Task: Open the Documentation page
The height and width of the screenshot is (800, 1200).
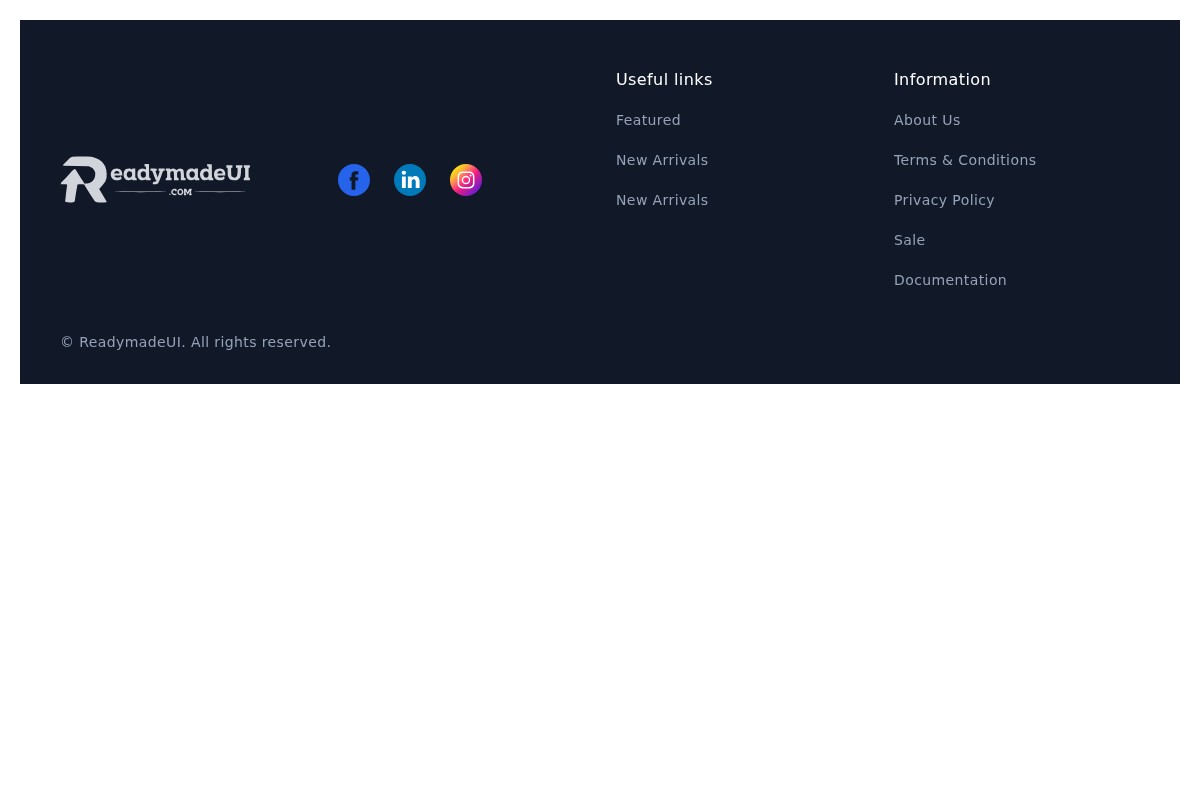Action: point(950,280)
